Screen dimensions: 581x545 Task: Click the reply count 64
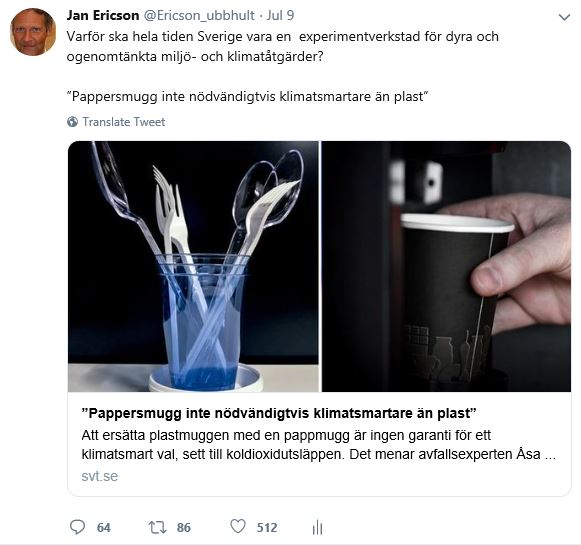tap(104, 528)
